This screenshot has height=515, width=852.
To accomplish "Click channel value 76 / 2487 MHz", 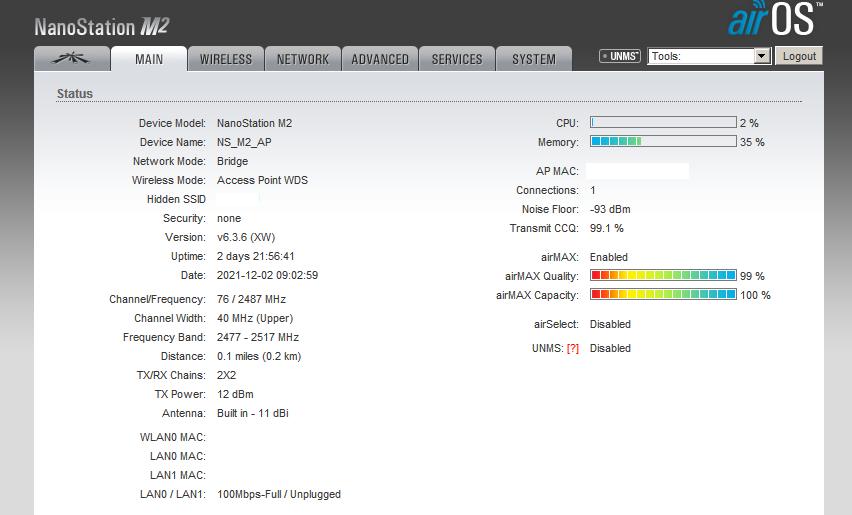I will (x=251, y=299).
